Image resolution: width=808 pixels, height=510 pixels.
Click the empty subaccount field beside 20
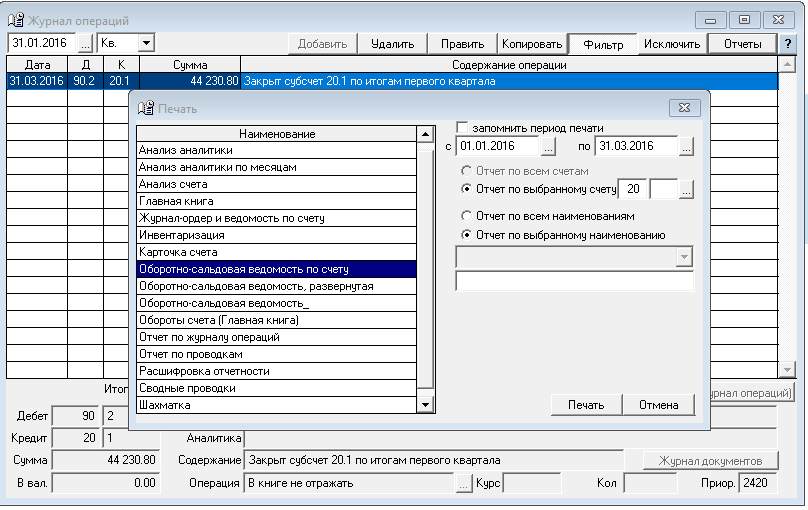click(664, 189)
